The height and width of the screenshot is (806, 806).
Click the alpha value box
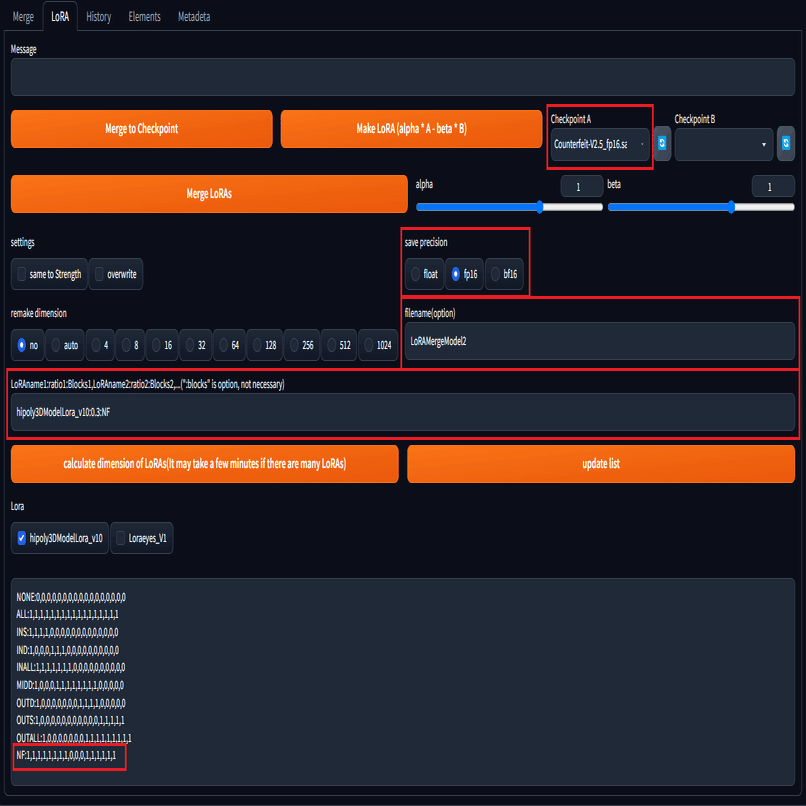581,187
